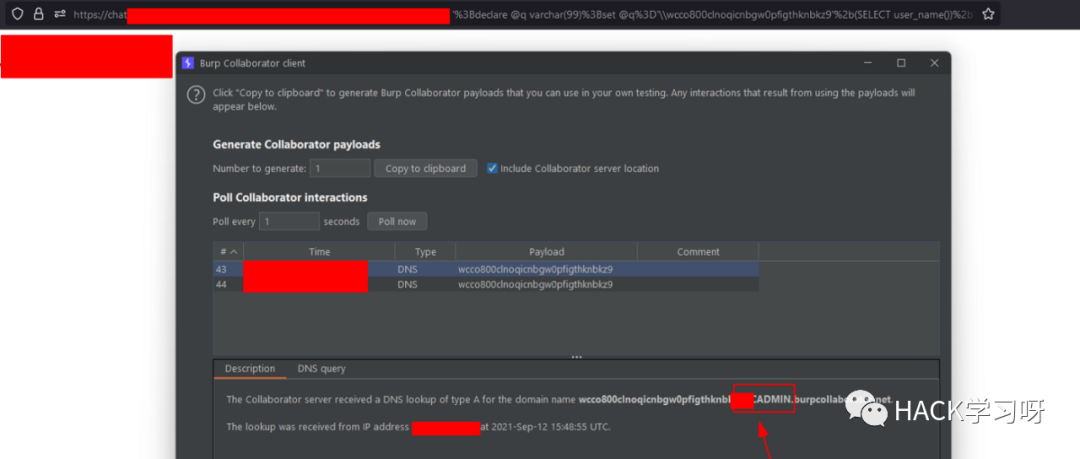
Task: Click the DNS lookup description sentence
Action: 560,399
